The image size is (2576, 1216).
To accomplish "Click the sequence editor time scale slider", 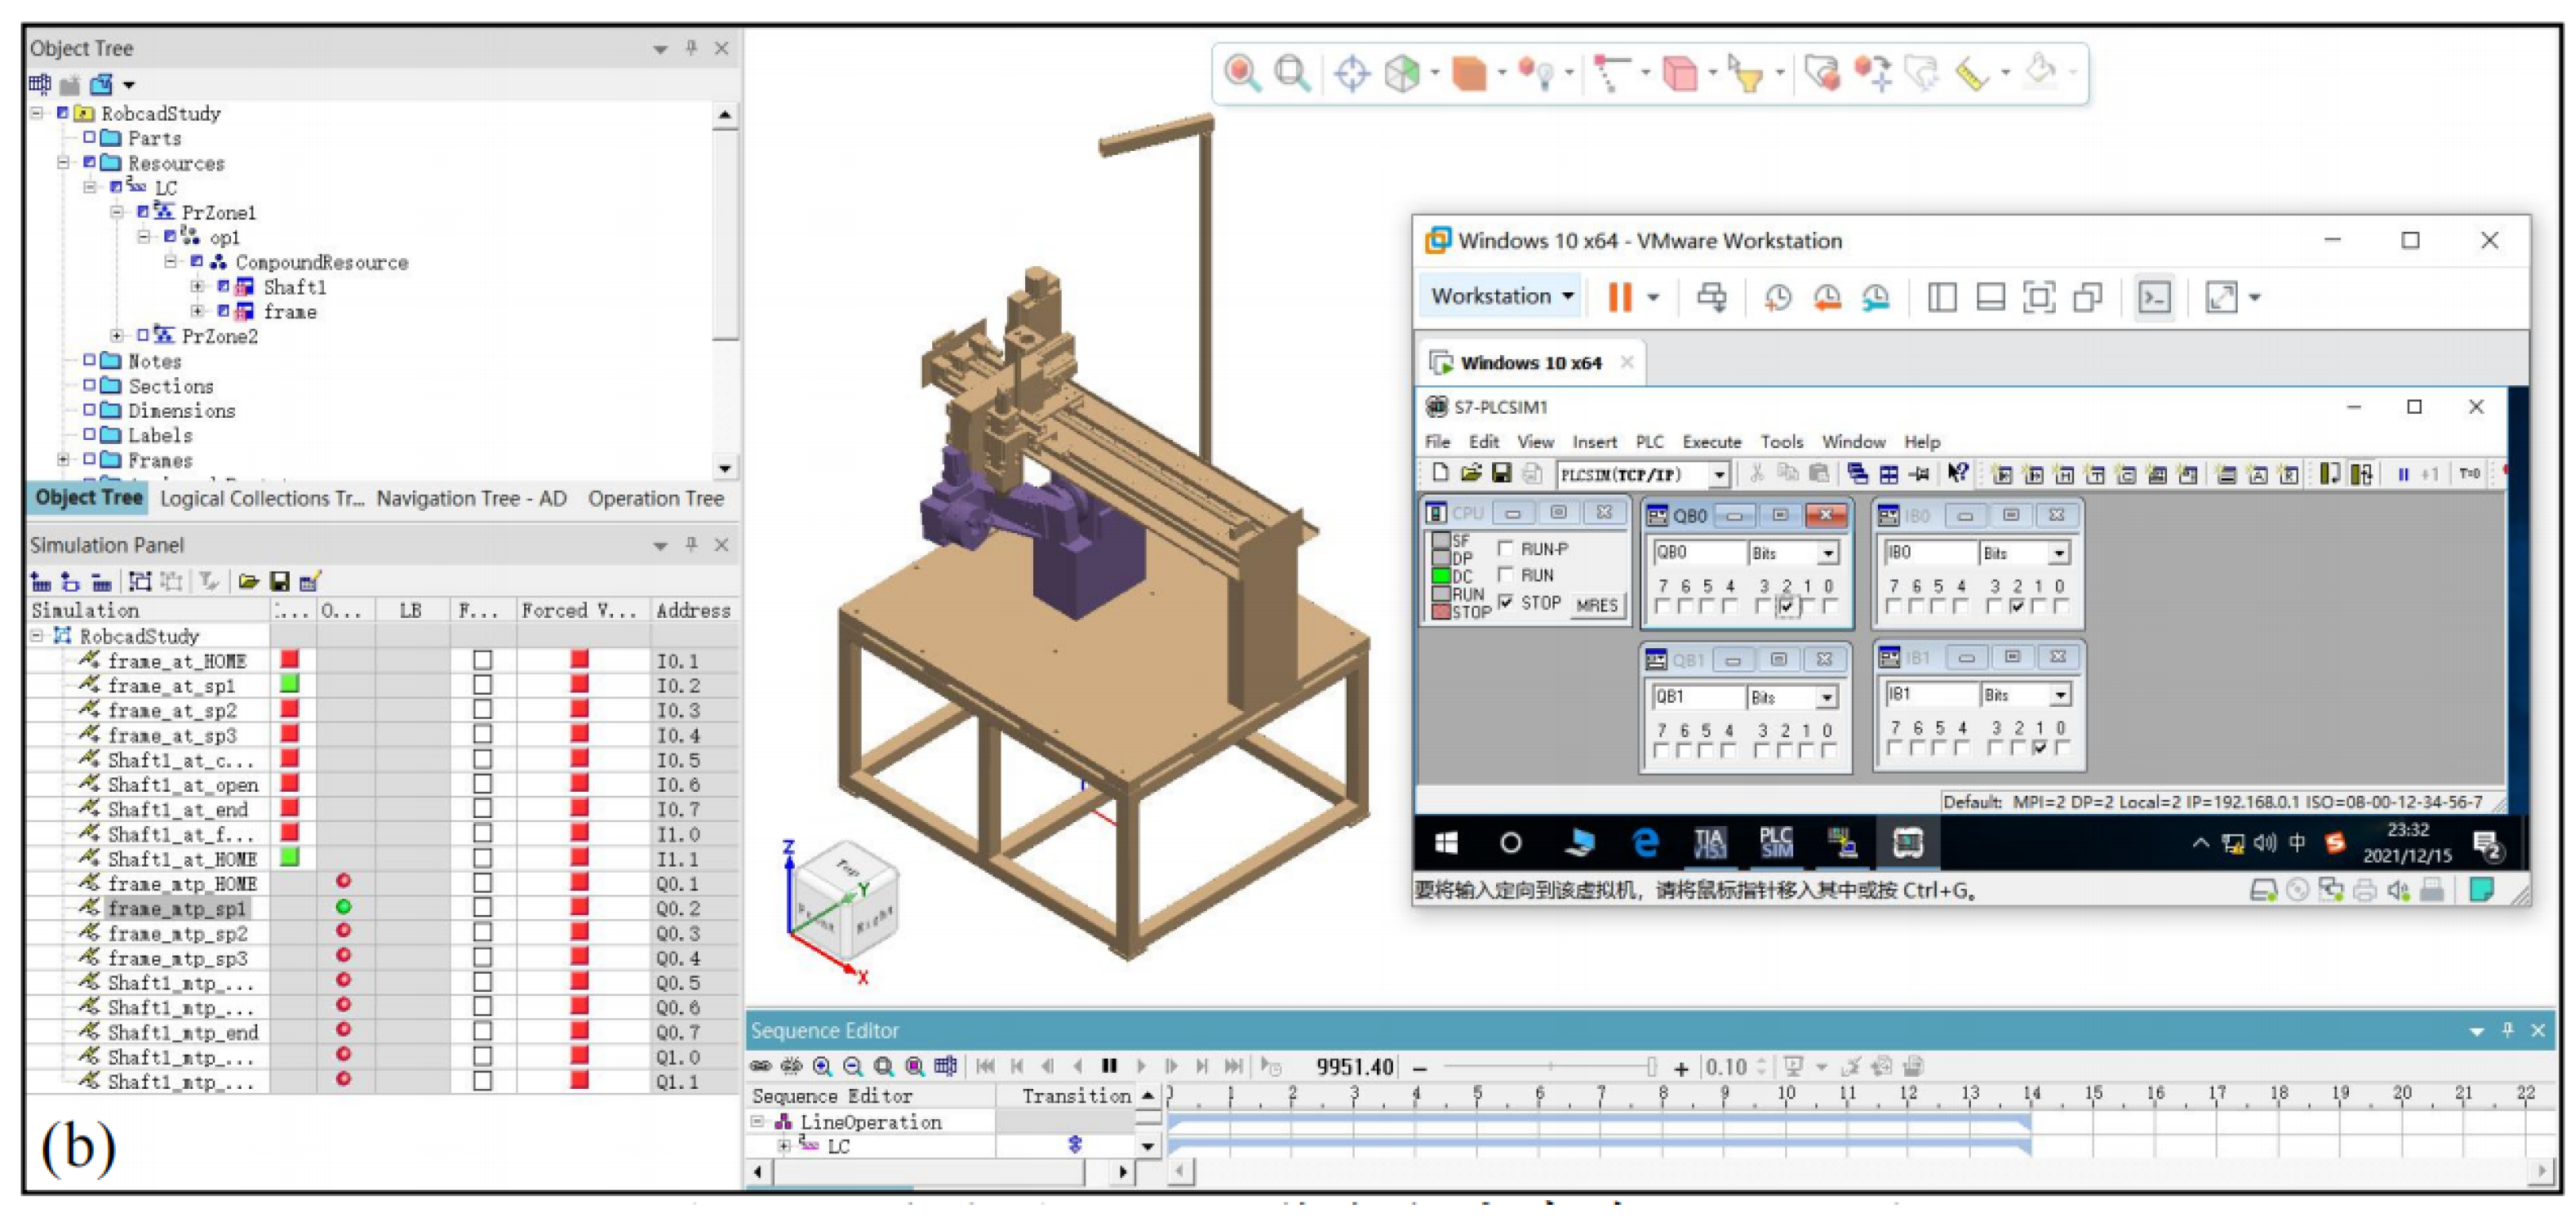I will click(x=1651, y=1067).
